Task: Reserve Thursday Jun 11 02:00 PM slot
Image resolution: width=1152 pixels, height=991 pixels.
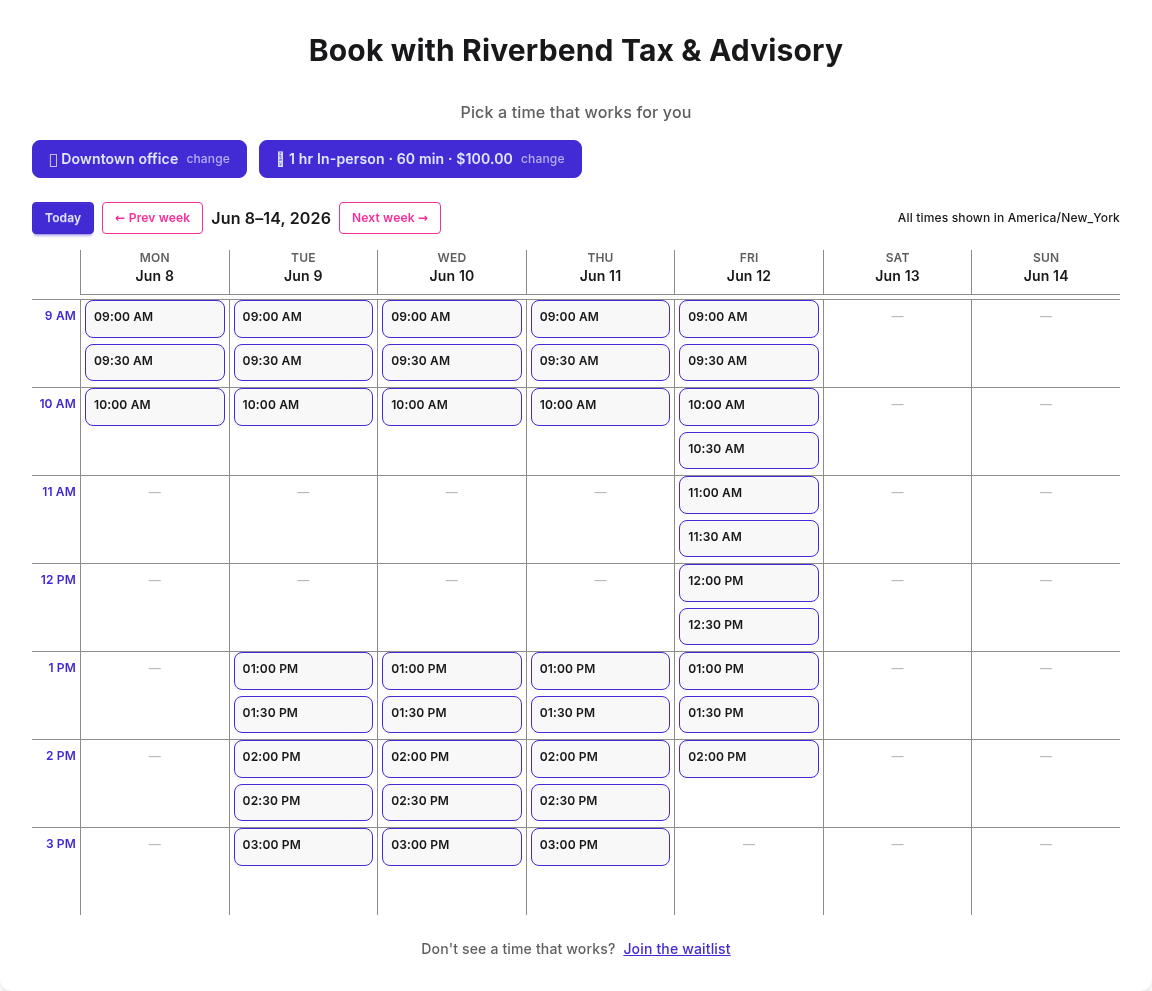Action: (x=600, y=759)
